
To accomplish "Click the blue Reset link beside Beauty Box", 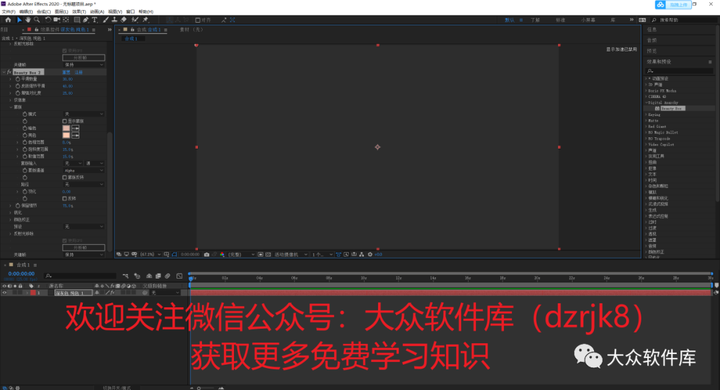I will click(66, 72).
